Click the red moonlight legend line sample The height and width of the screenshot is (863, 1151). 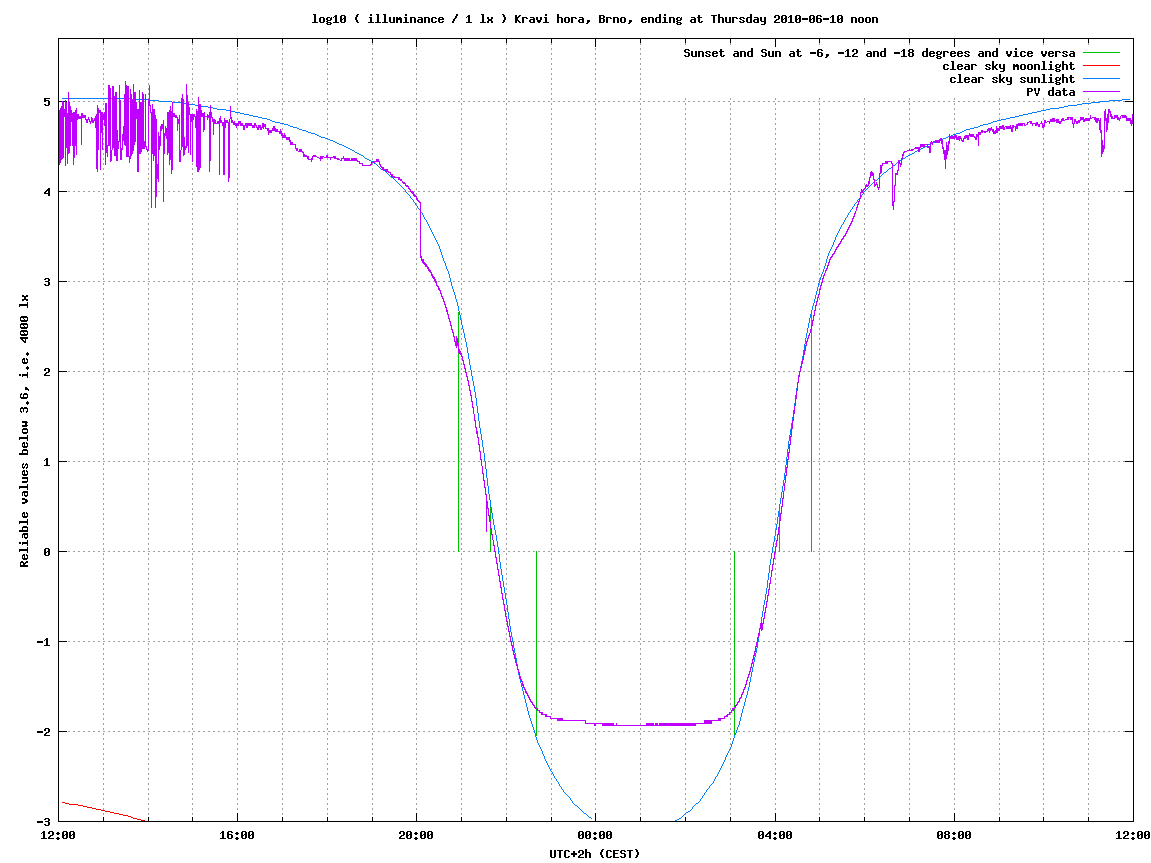(x=1101, y=66)
